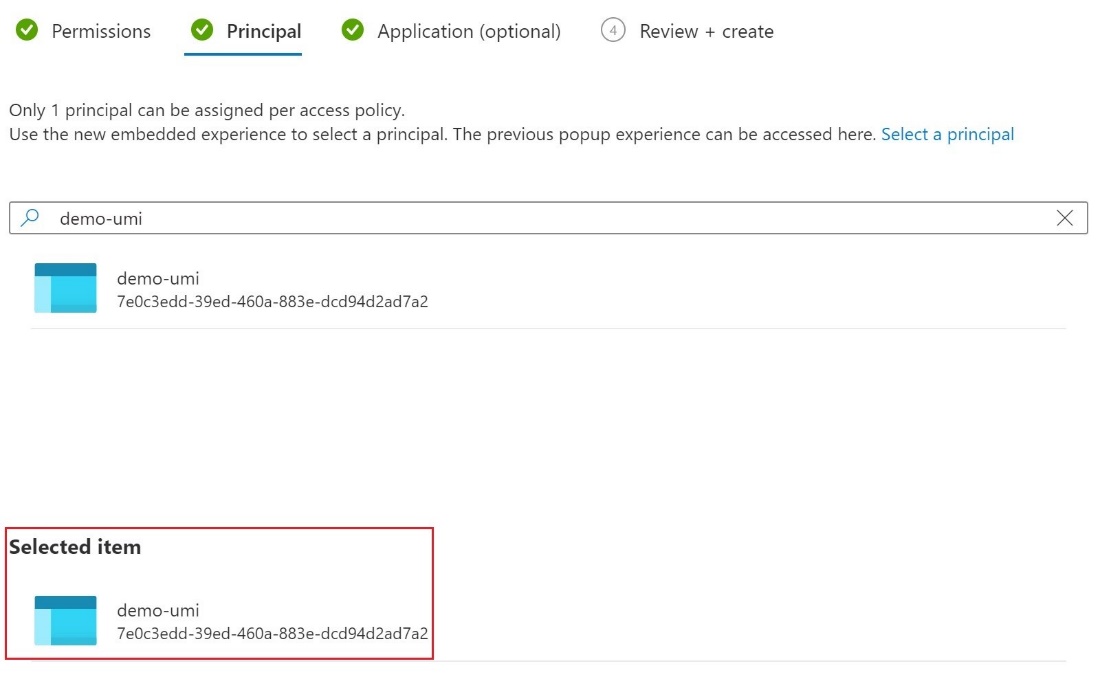
Task: Click the search magnifier icon in the search box
Action: [x=30, y=217]
